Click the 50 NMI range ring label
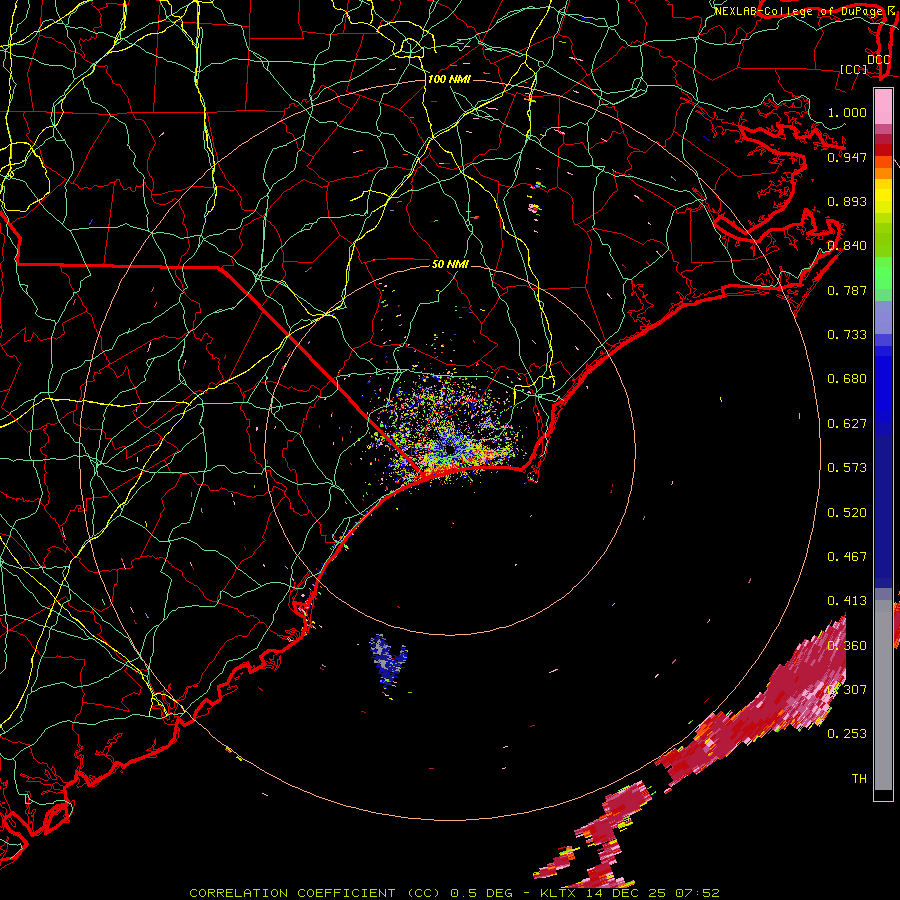The image size is (900, 900). click(450, 264)
